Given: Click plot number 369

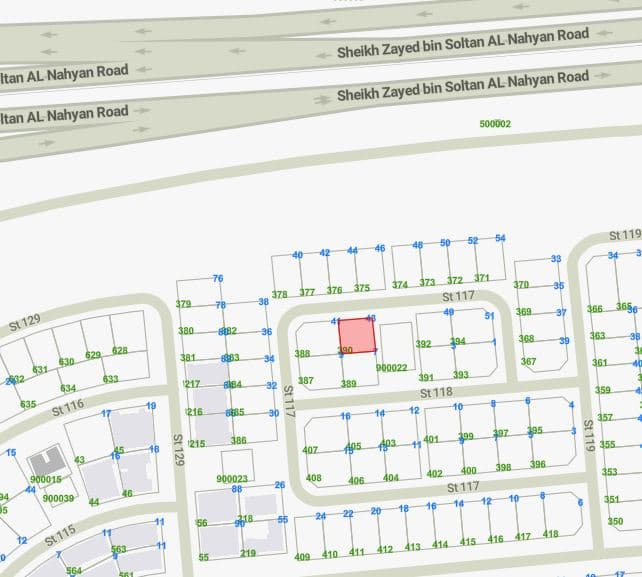Looking at the screenshot, I should 523,312.
